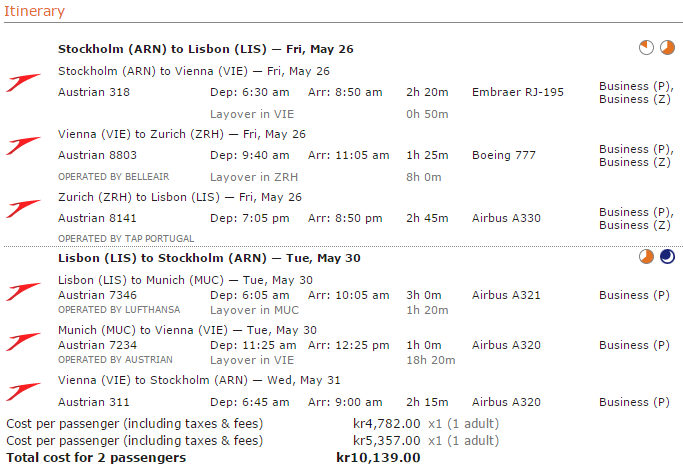This screenshot has height=469, width=683.
Task: Click the return departure orange clock icon
Action: (x=648, y=257)
